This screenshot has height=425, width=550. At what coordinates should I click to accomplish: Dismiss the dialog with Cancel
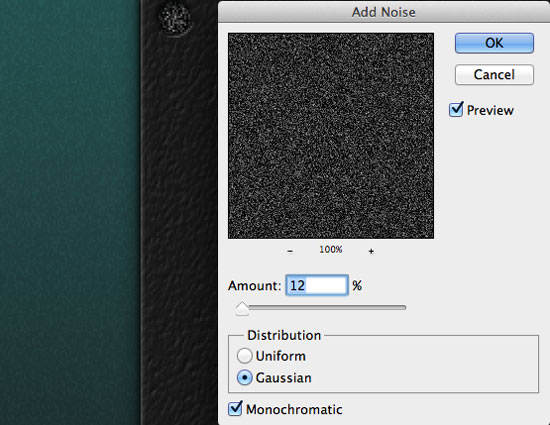click(x=494, y=74)
